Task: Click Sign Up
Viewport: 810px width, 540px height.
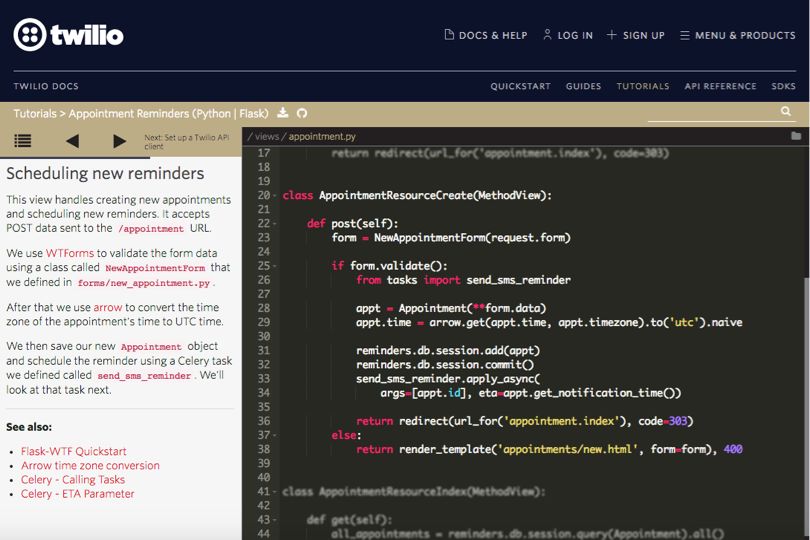Action: tap(635, 35)
